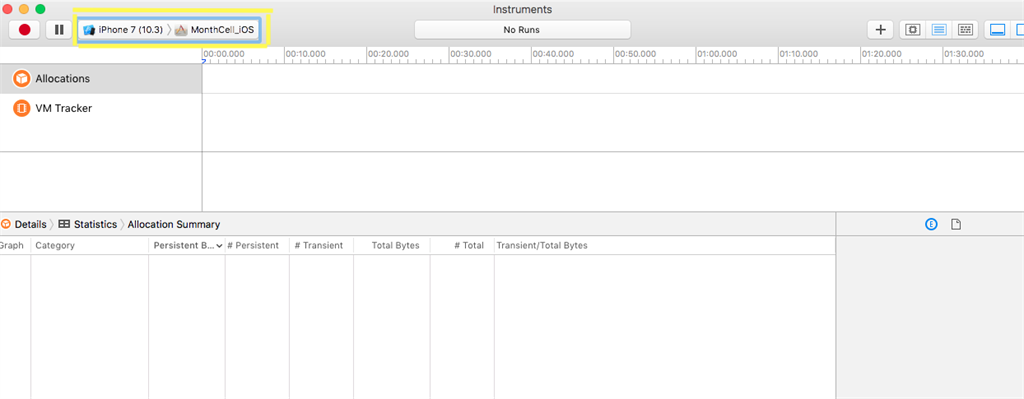Sort by # Total column header
Screen dimensions: 1024x399
462,246
